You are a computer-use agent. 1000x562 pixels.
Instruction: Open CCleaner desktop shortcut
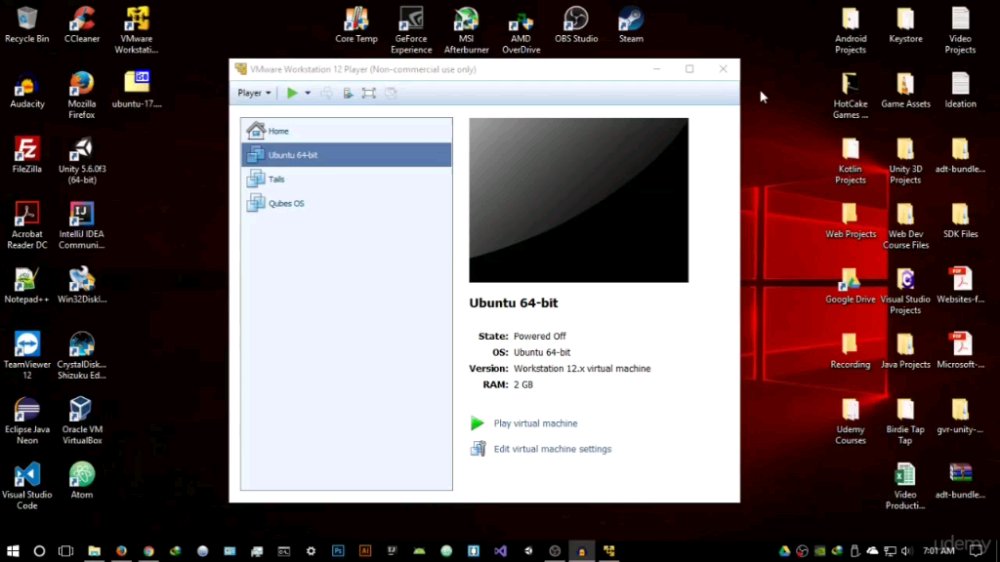pos(82,26)
